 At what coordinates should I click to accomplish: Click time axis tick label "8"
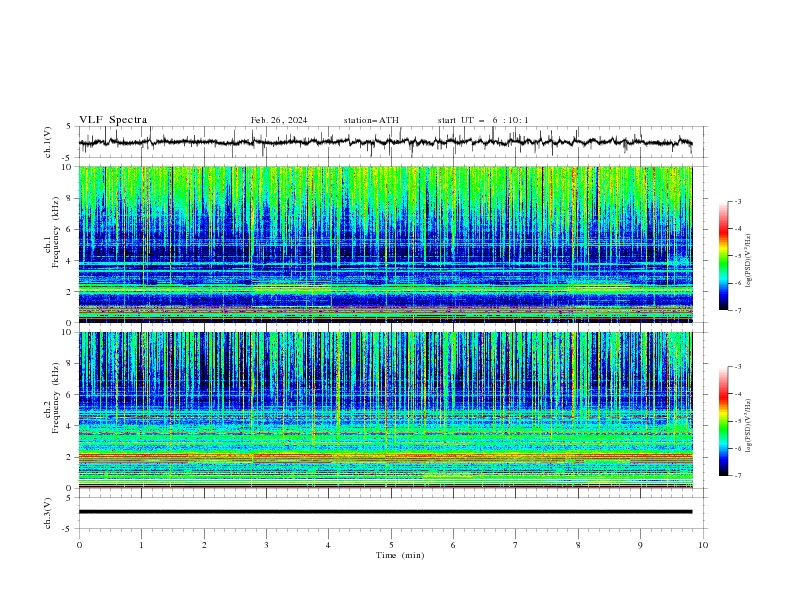[578, 545]
